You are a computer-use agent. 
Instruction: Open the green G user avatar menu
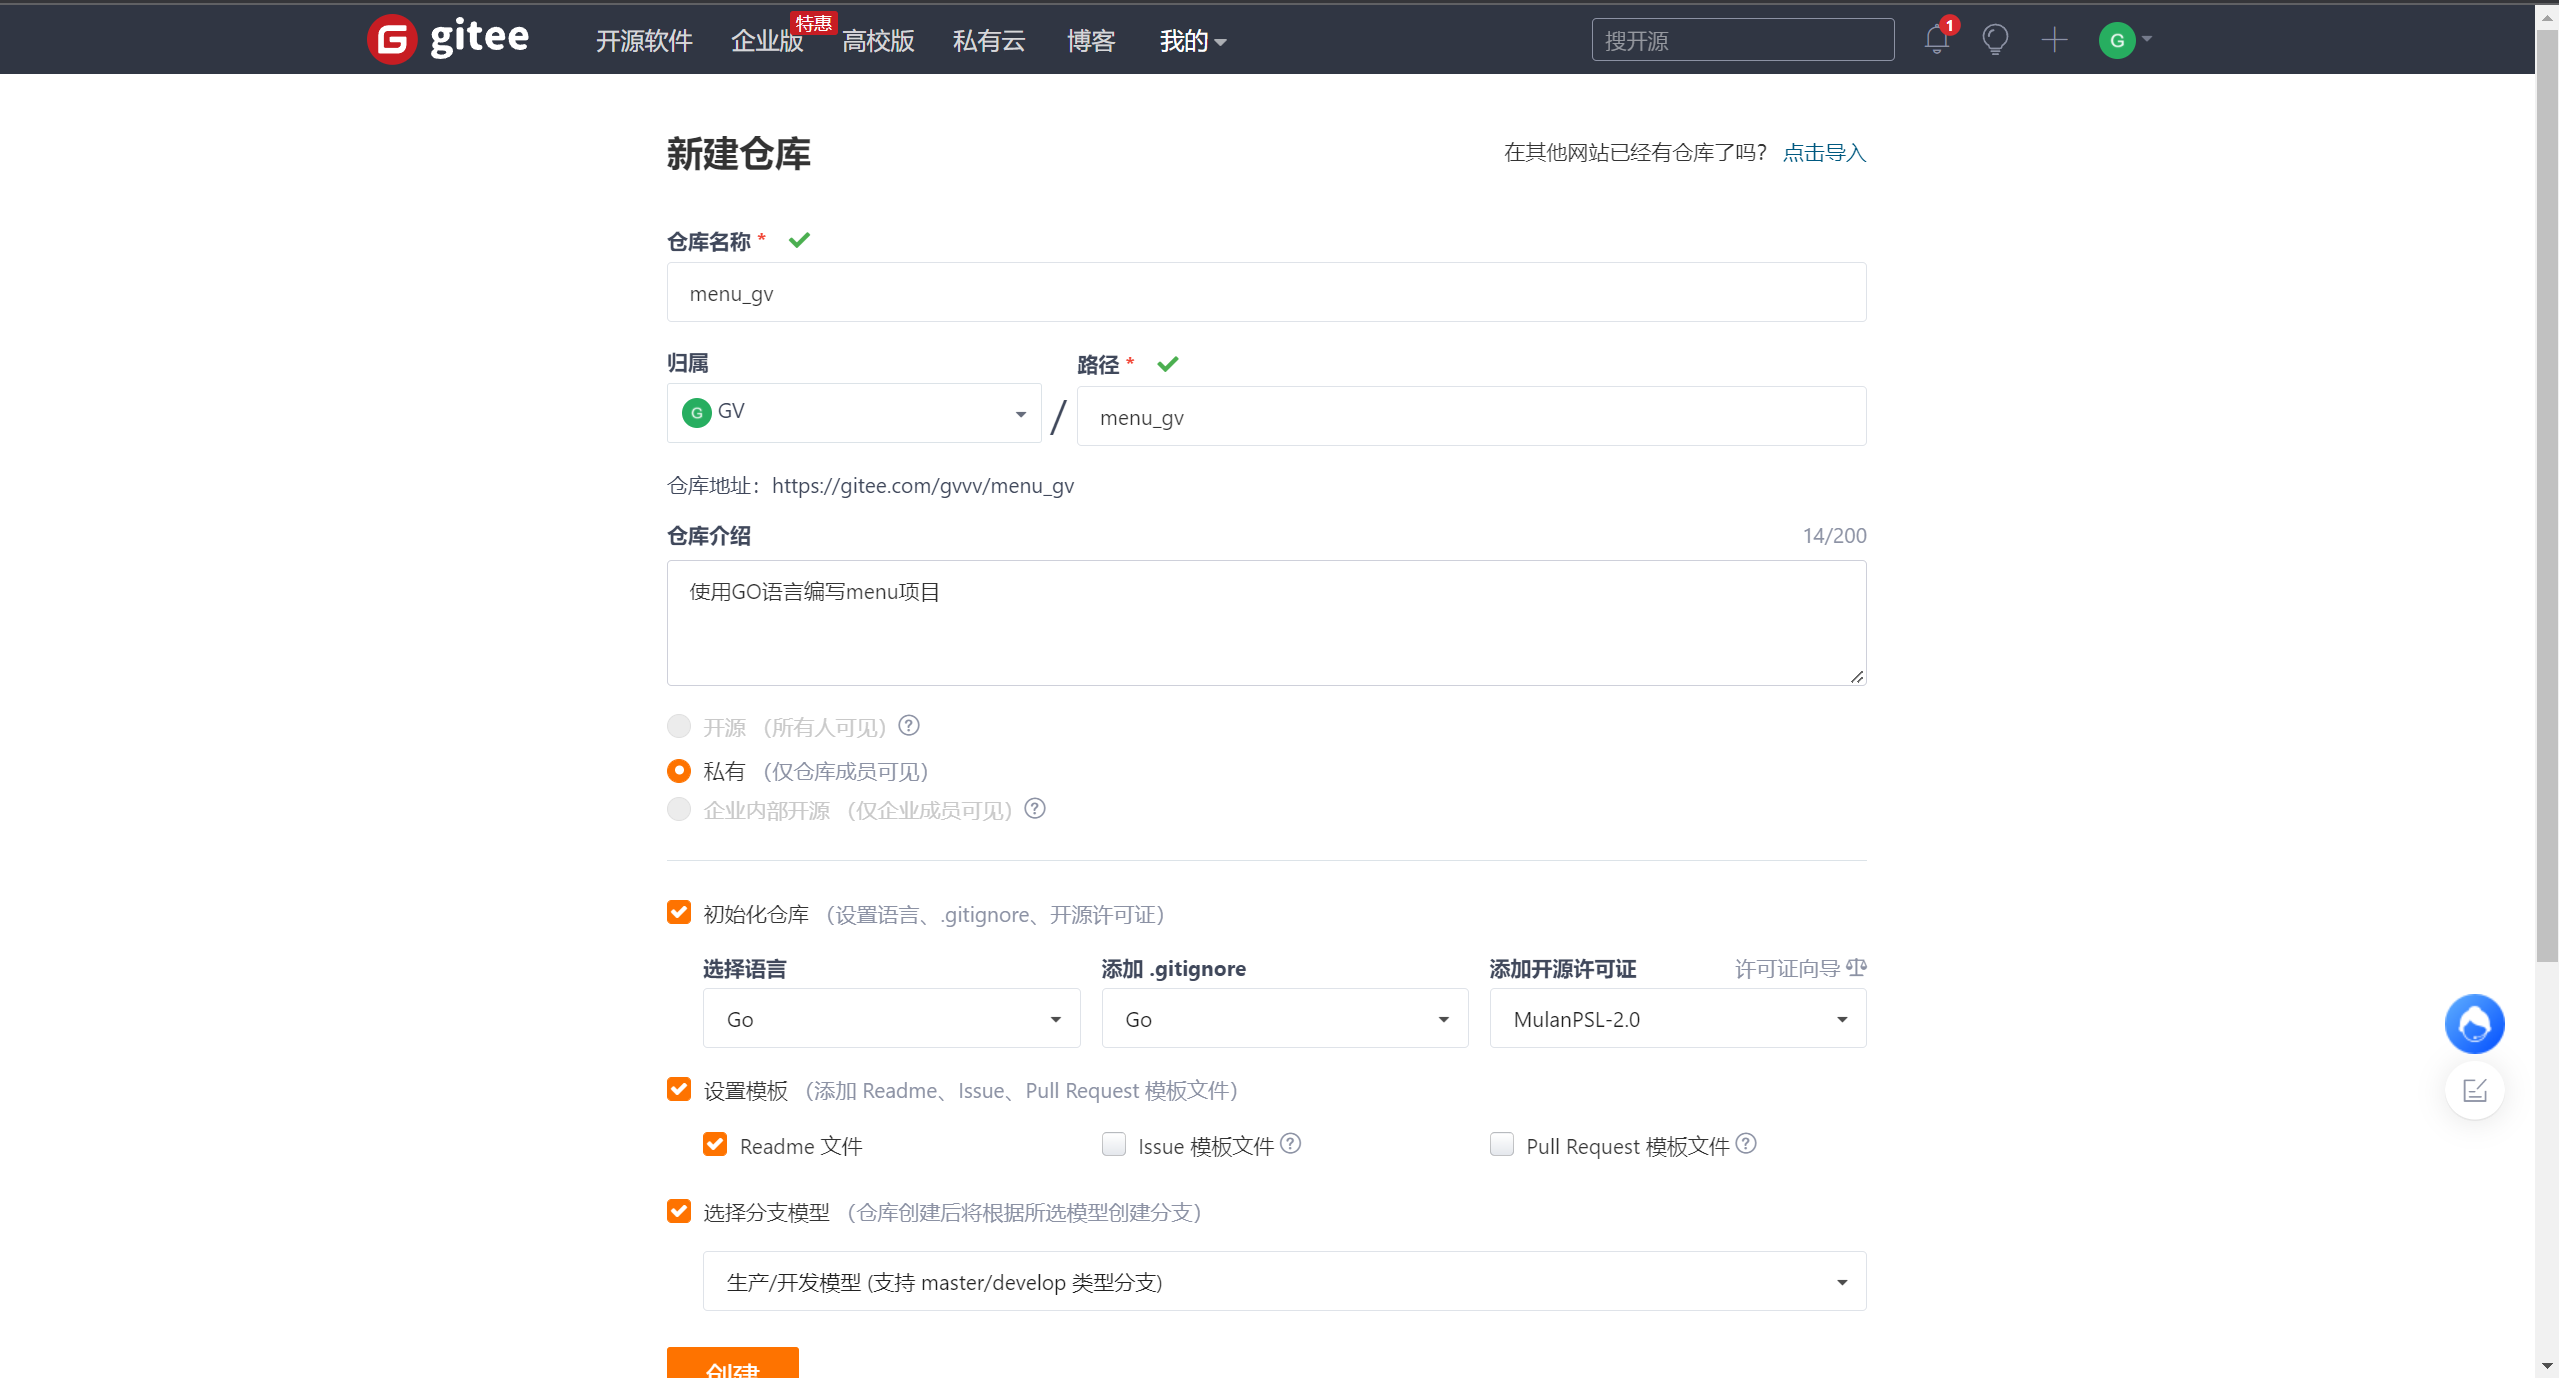(2117, 40)
